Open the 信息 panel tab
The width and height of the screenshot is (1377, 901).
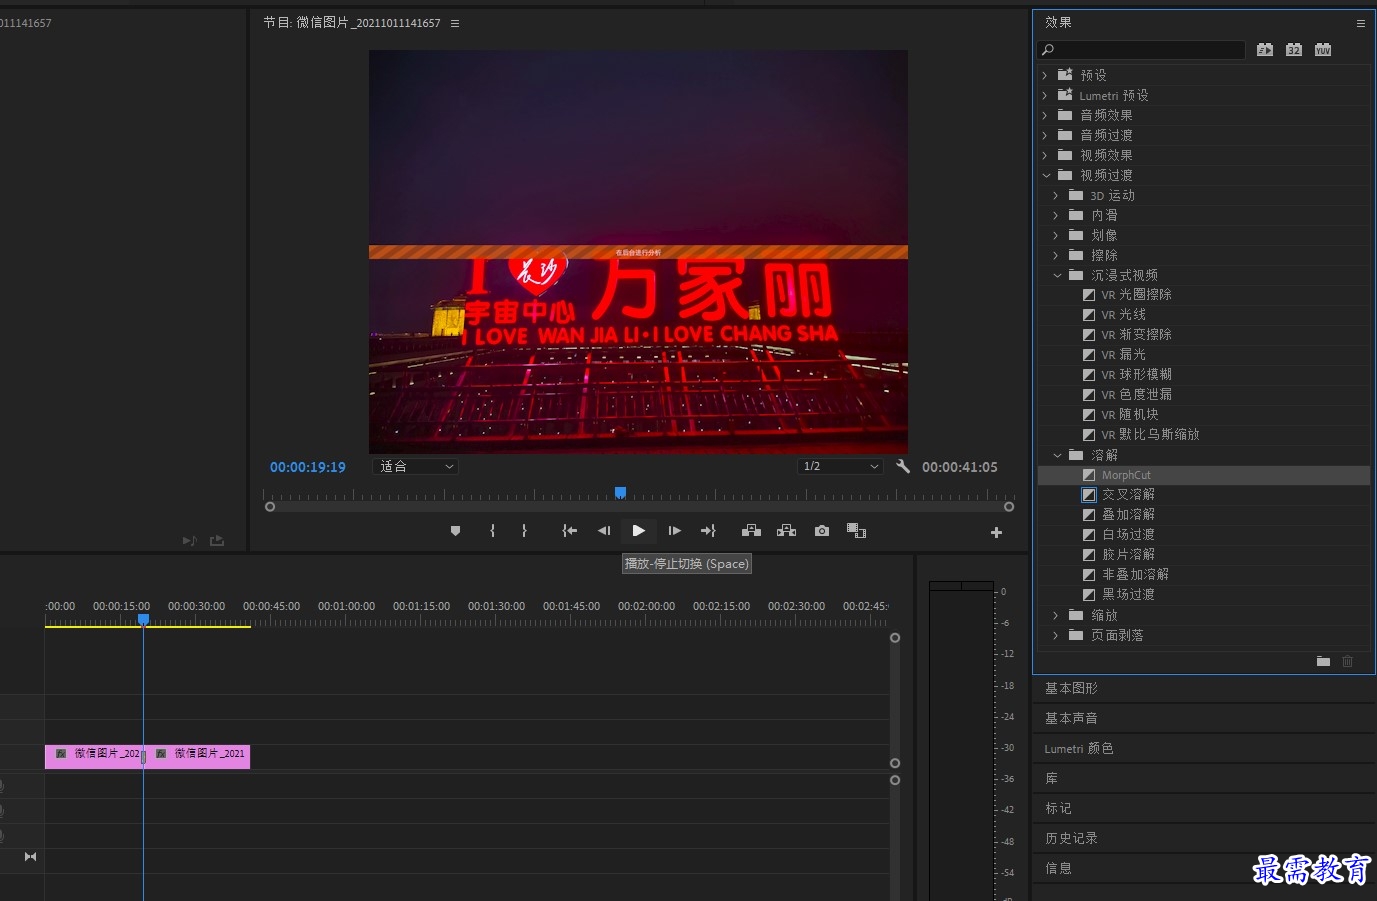click(1058, 868)
